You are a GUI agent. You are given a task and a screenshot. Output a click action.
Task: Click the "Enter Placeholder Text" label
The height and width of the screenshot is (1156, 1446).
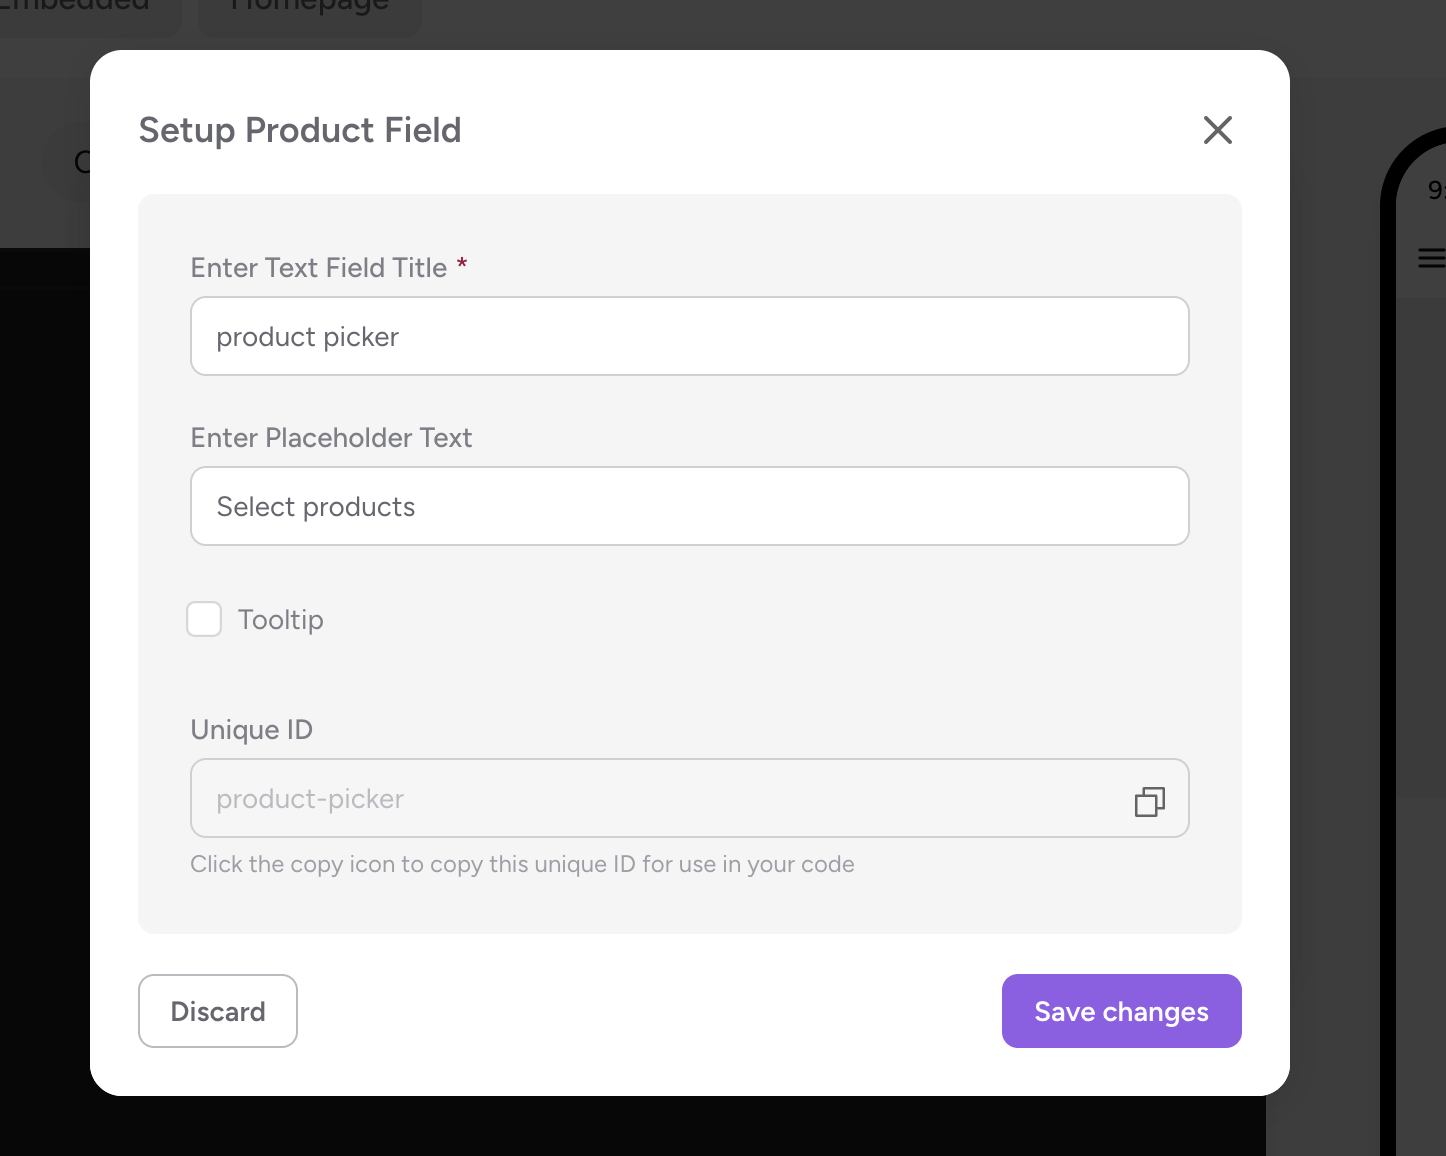331,438
